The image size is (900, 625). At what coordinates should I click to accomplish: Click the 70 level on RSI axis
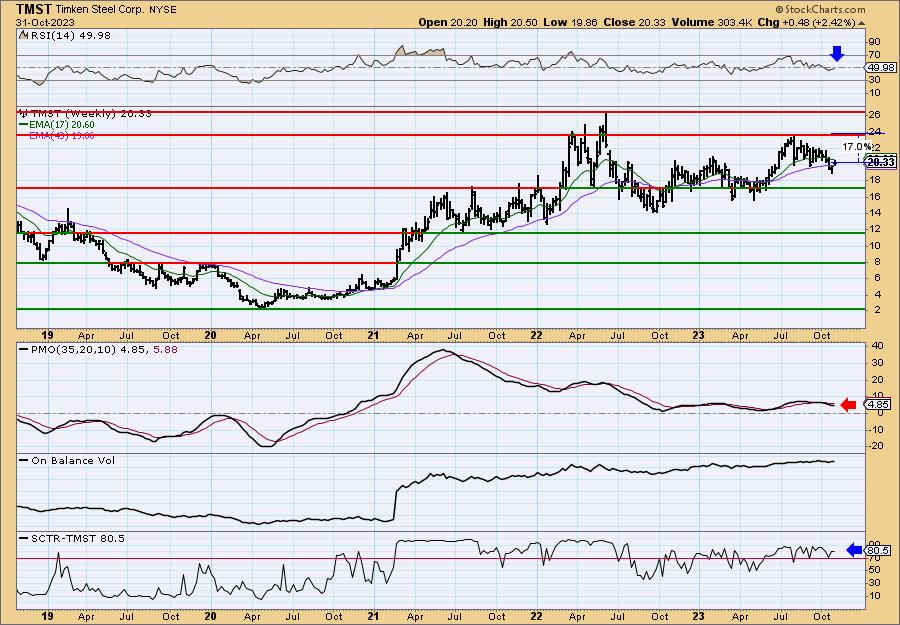[874, 55]
